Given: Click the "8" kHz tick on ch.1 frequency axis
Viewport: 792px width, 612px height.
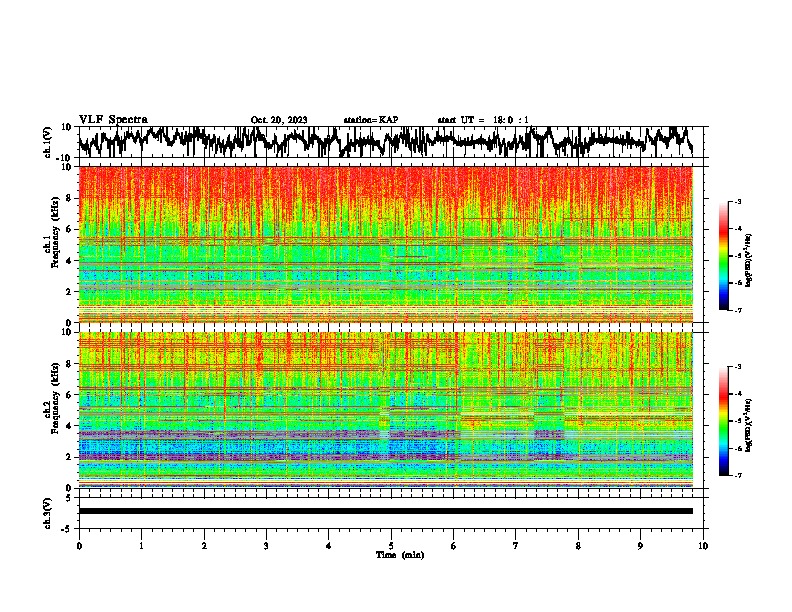Looking at the screenshot, I should (x=70, y=198).
